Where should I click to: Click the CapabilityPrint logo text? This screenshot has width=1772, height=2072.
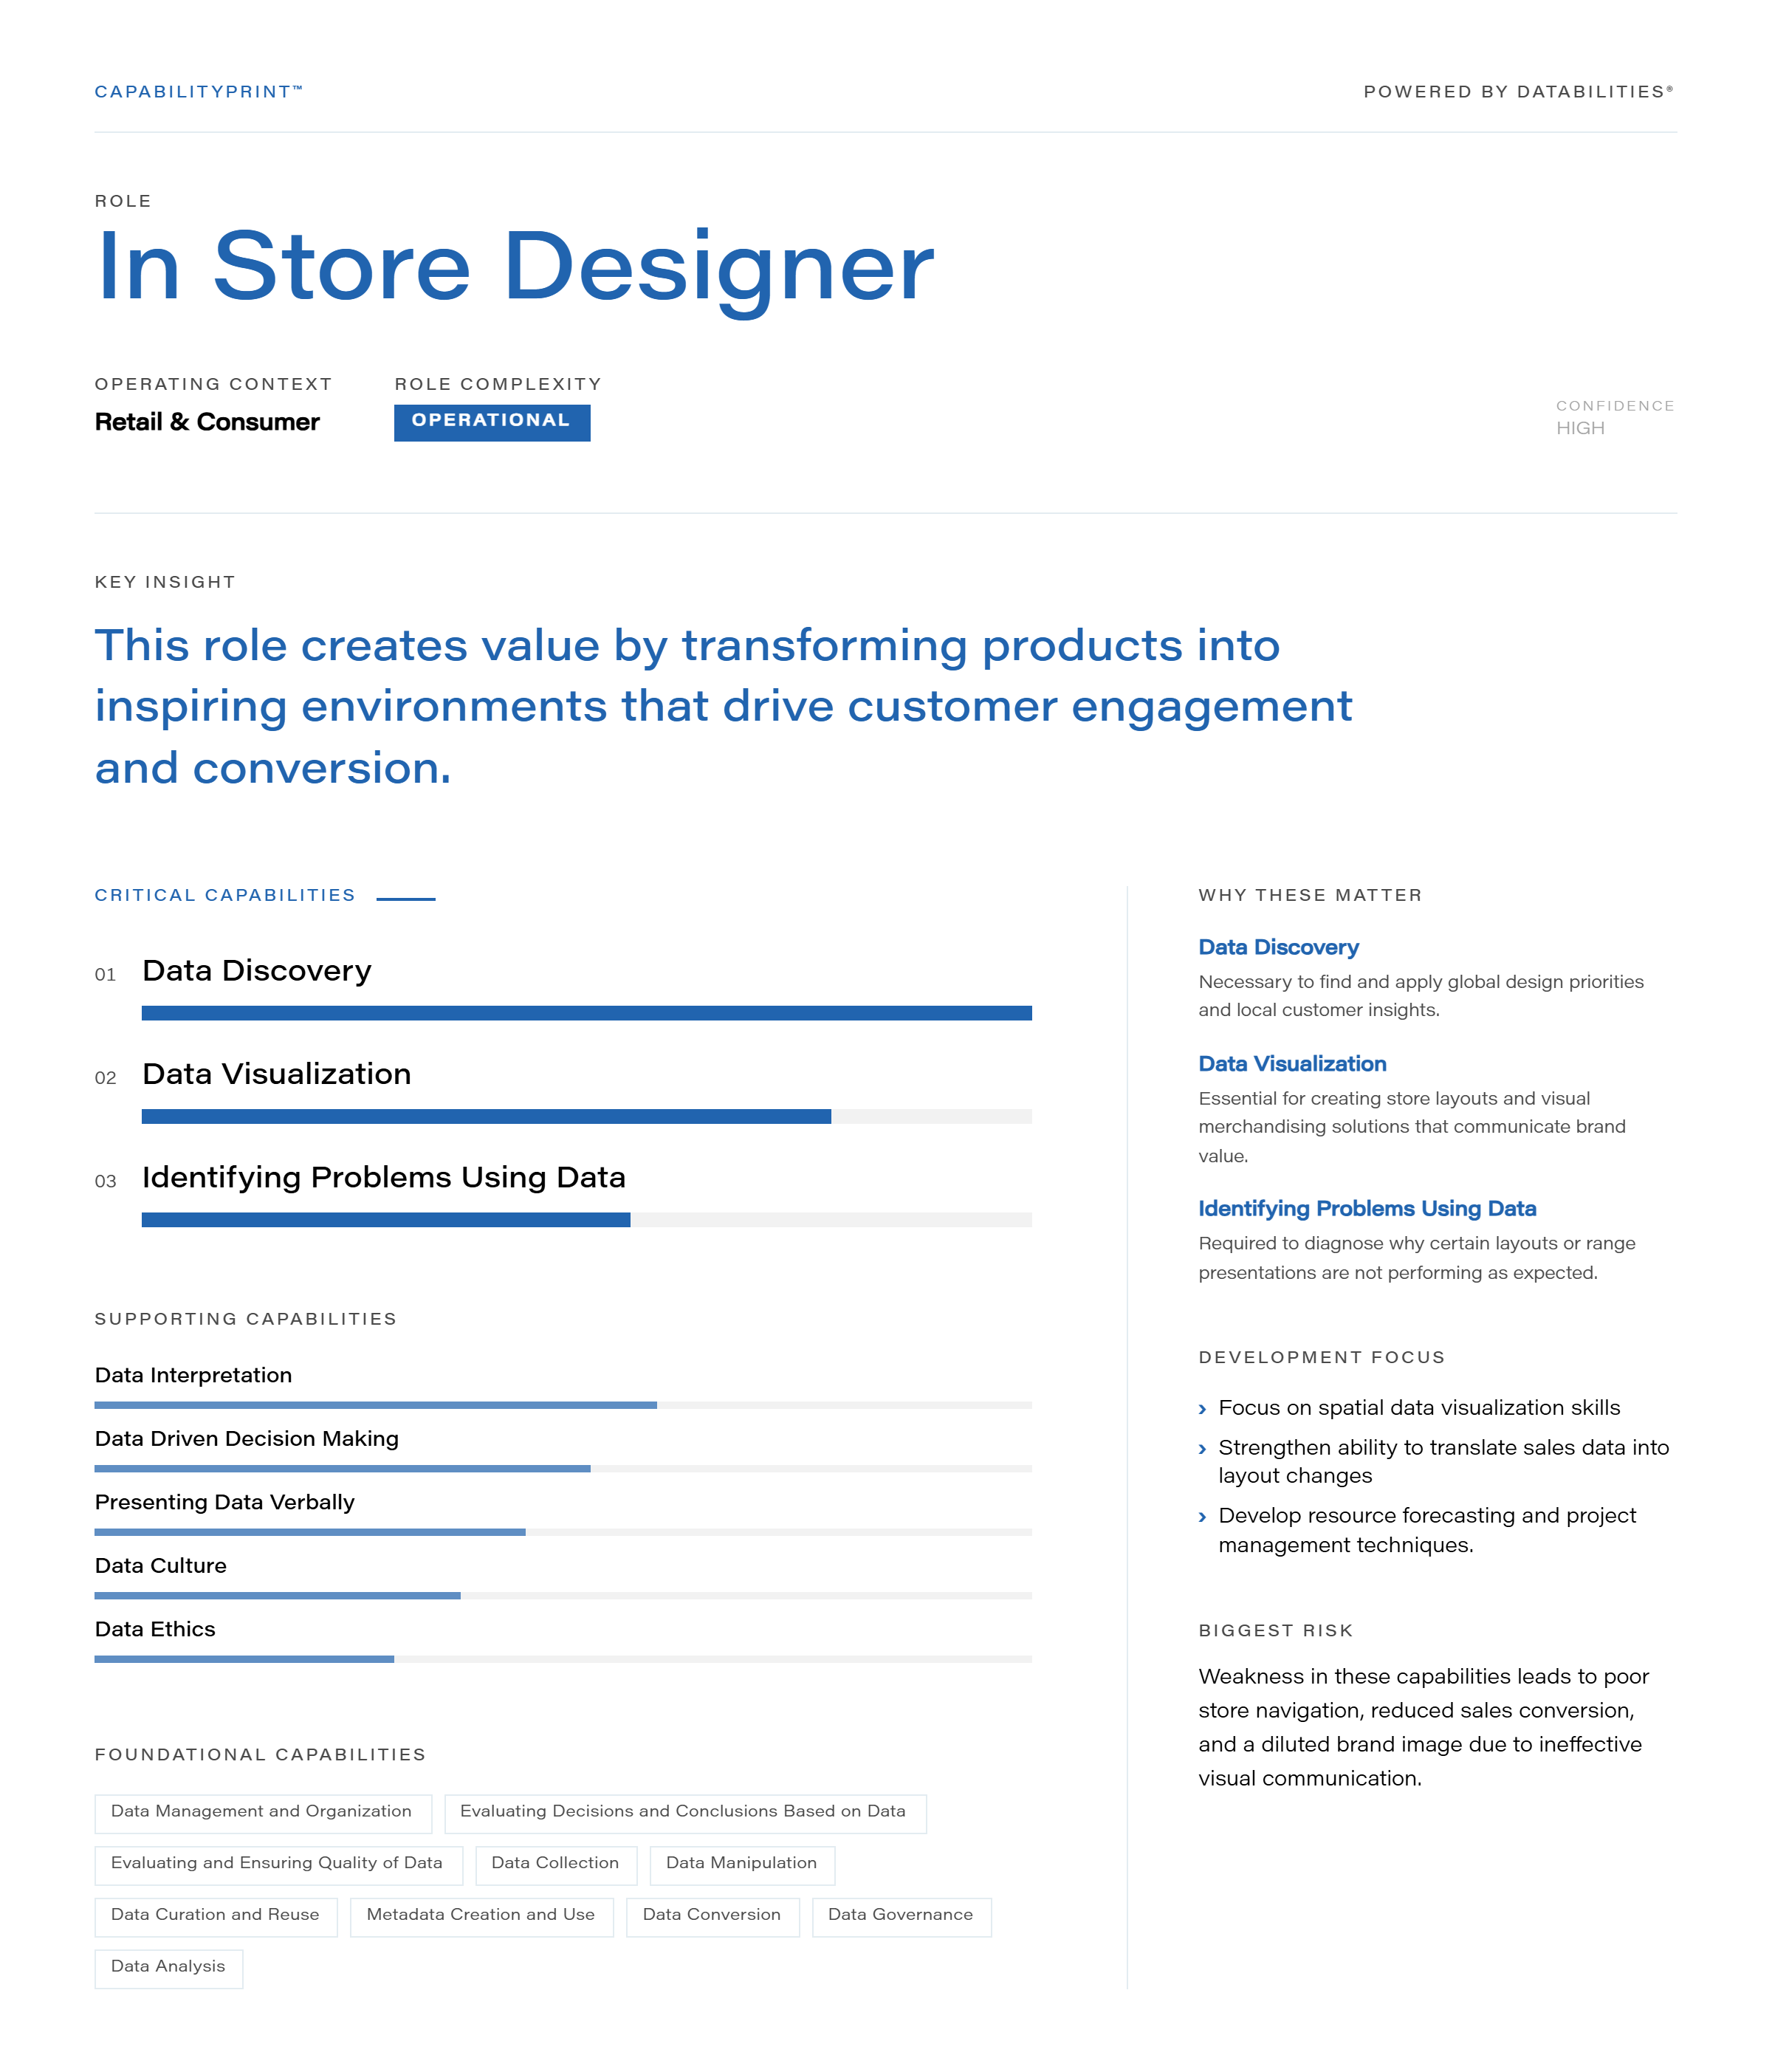click(x=198, y=92)
